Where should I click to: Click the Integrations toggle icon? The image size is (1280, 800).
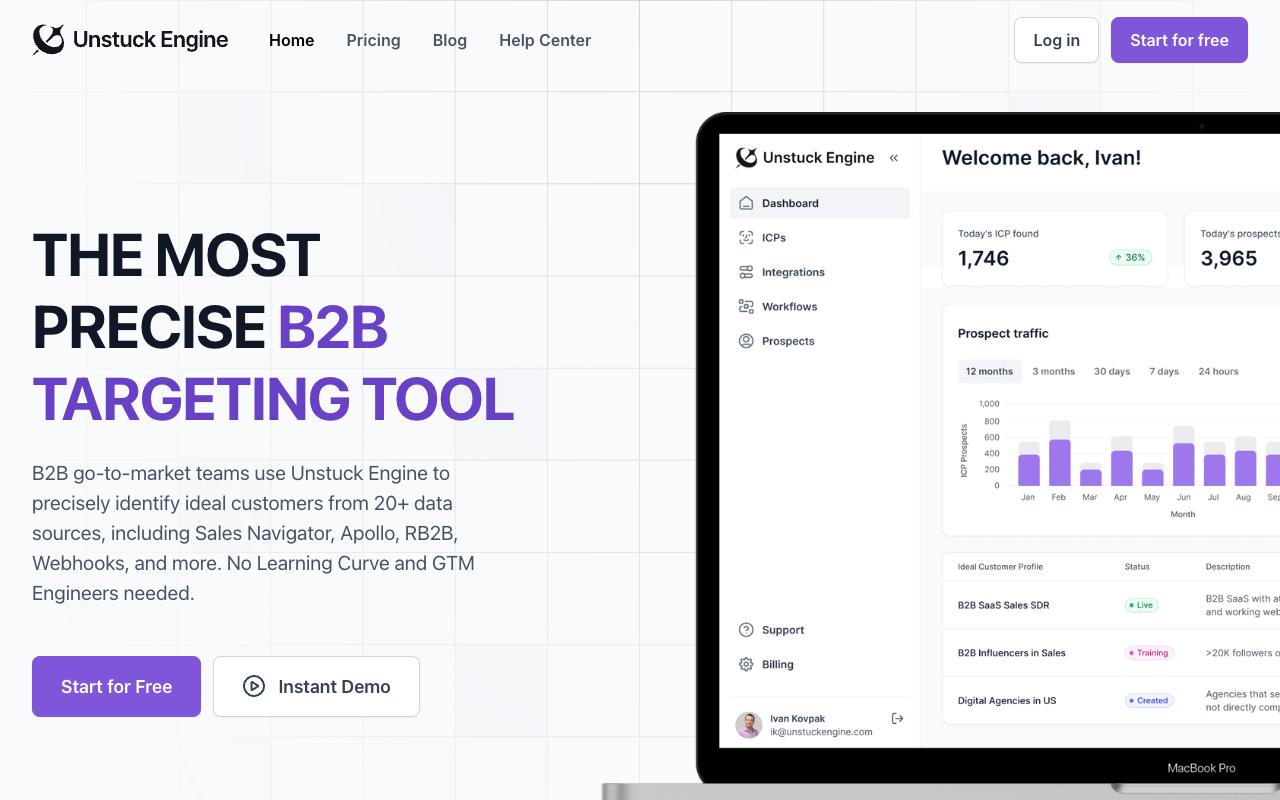[x=746, y=272]
